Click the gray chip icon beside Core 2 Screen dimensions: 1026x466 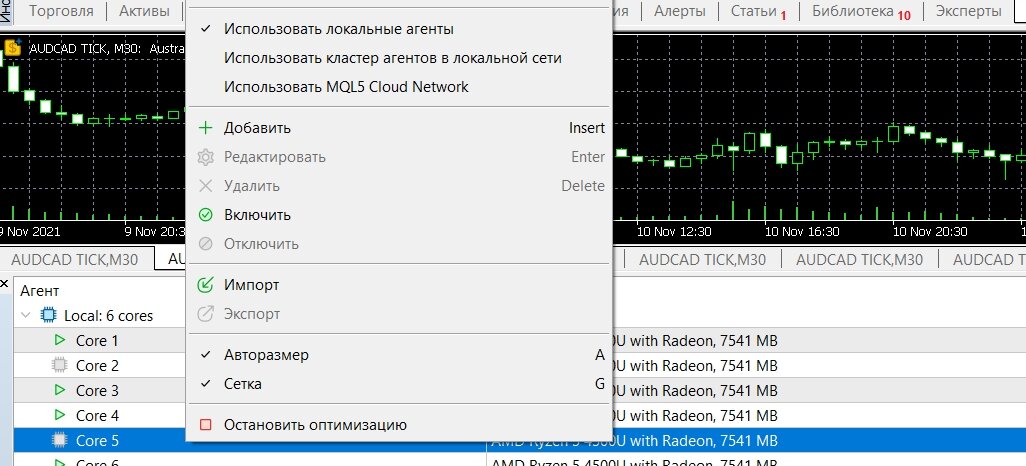59,365
